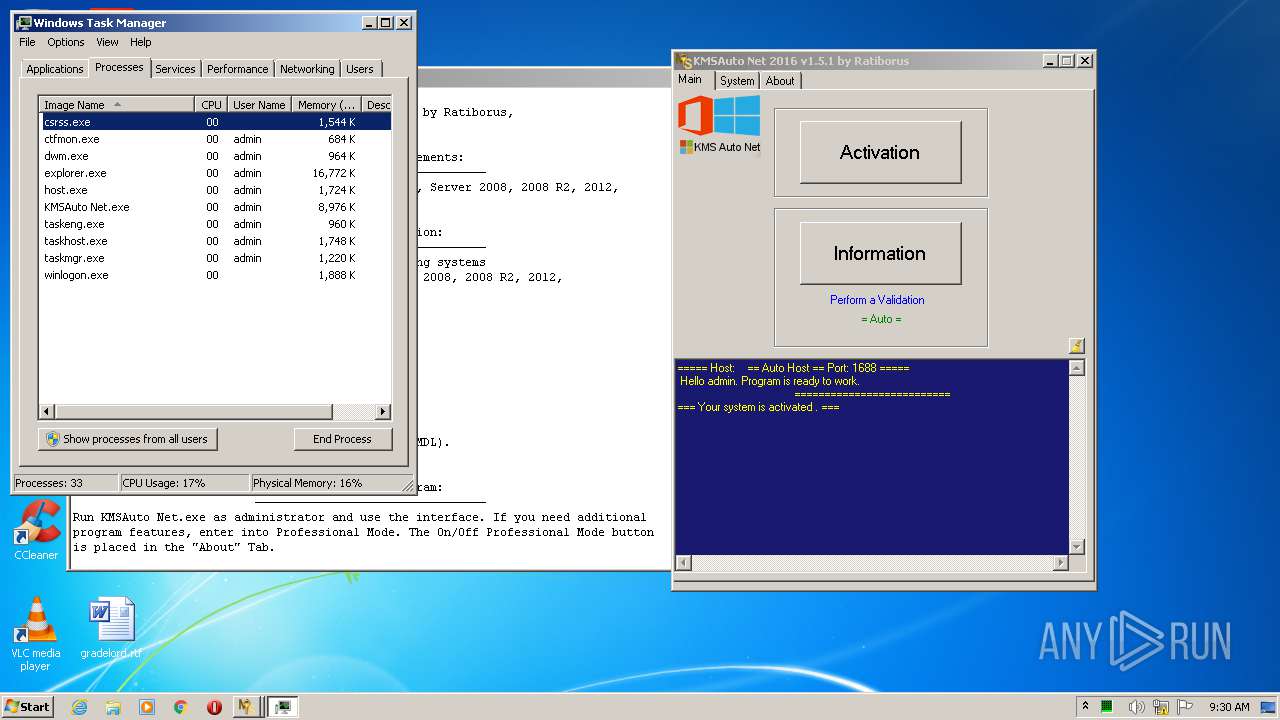Launch Windows Media Player from taskbar
The width and height of the screenshot is (1280, 720).
(x=147, y=707)
